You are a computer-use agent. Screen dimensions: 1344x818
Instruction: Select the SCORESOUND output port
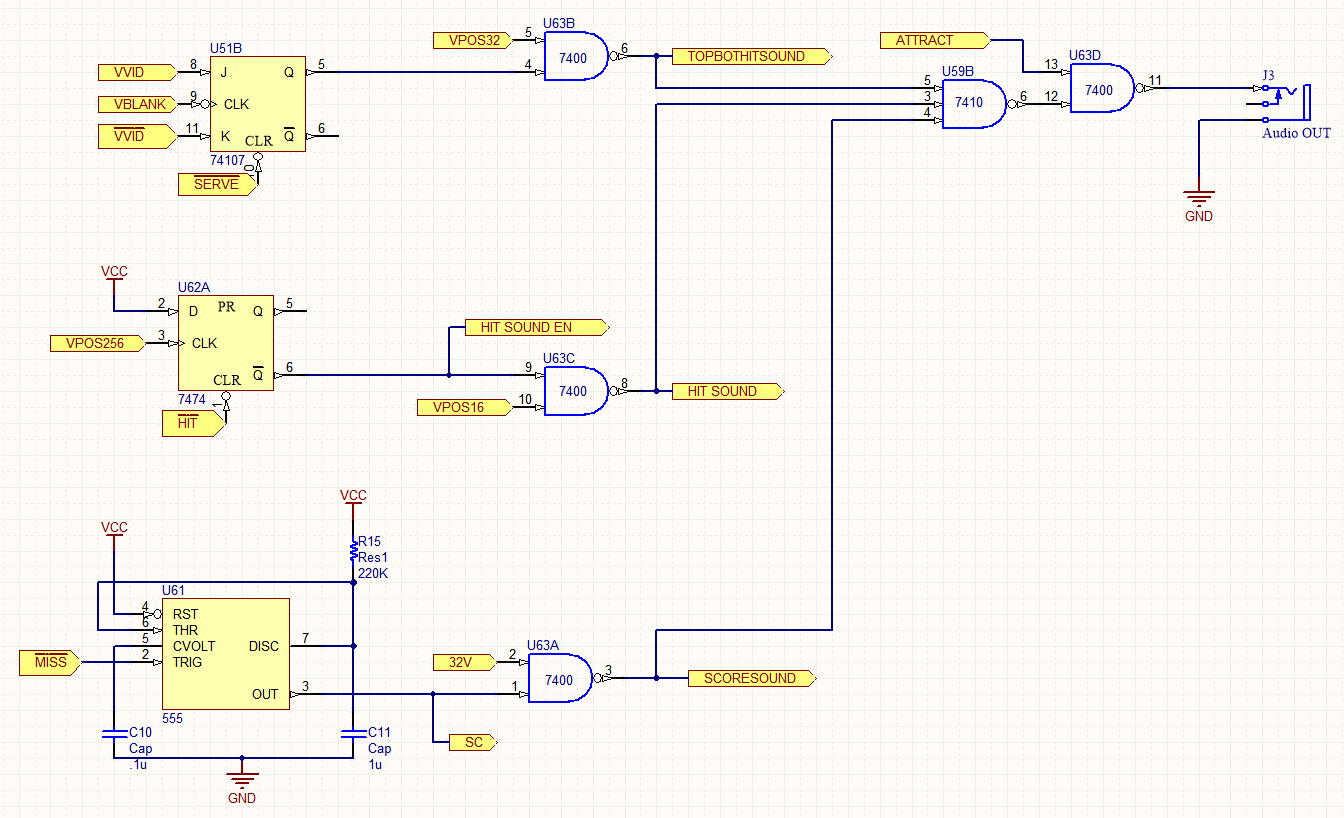coord(753,678)
